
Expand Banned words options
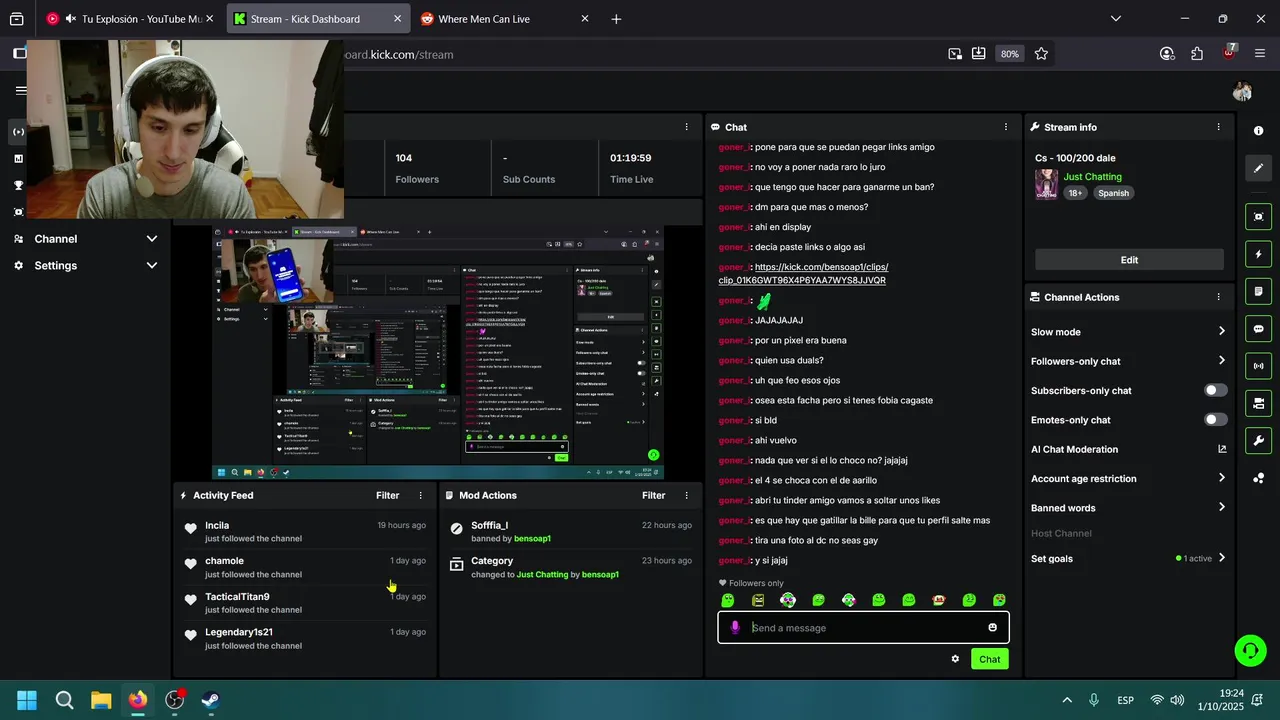1221,507
